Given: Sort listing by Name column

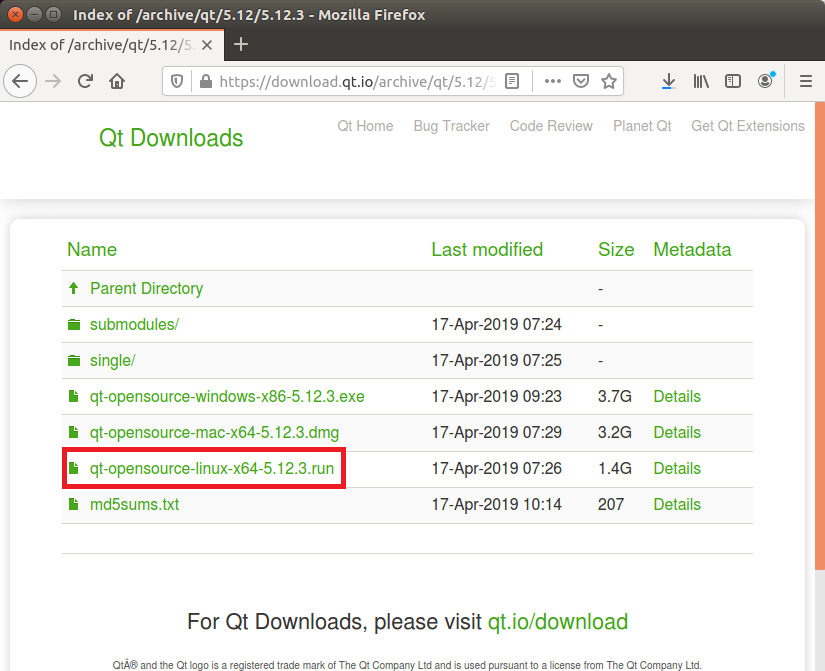Looking at the screenshot, I should tap(92, 249).
